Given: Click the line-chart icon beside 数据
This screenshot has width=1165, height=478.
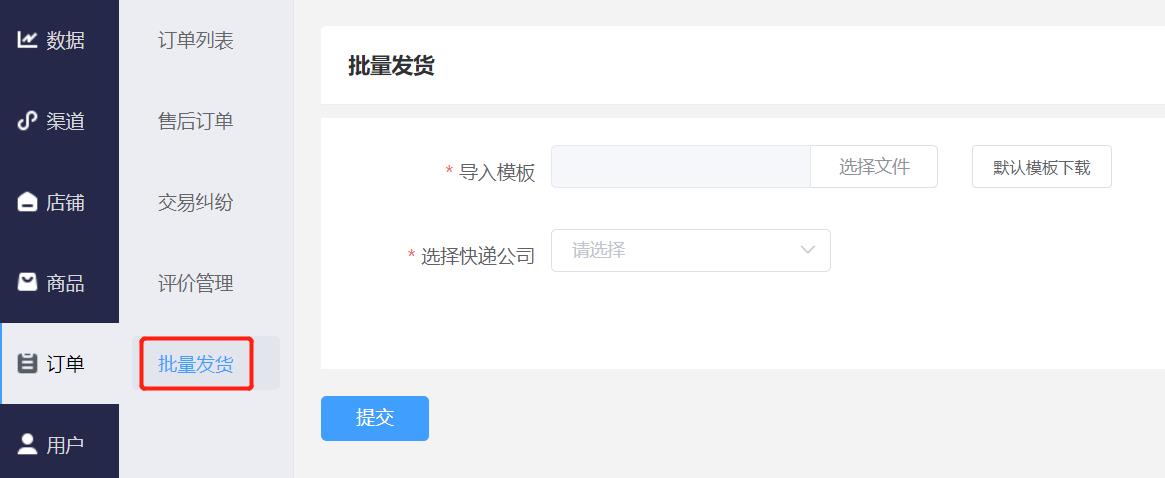Looking at the screenshot, I should 27,39.
